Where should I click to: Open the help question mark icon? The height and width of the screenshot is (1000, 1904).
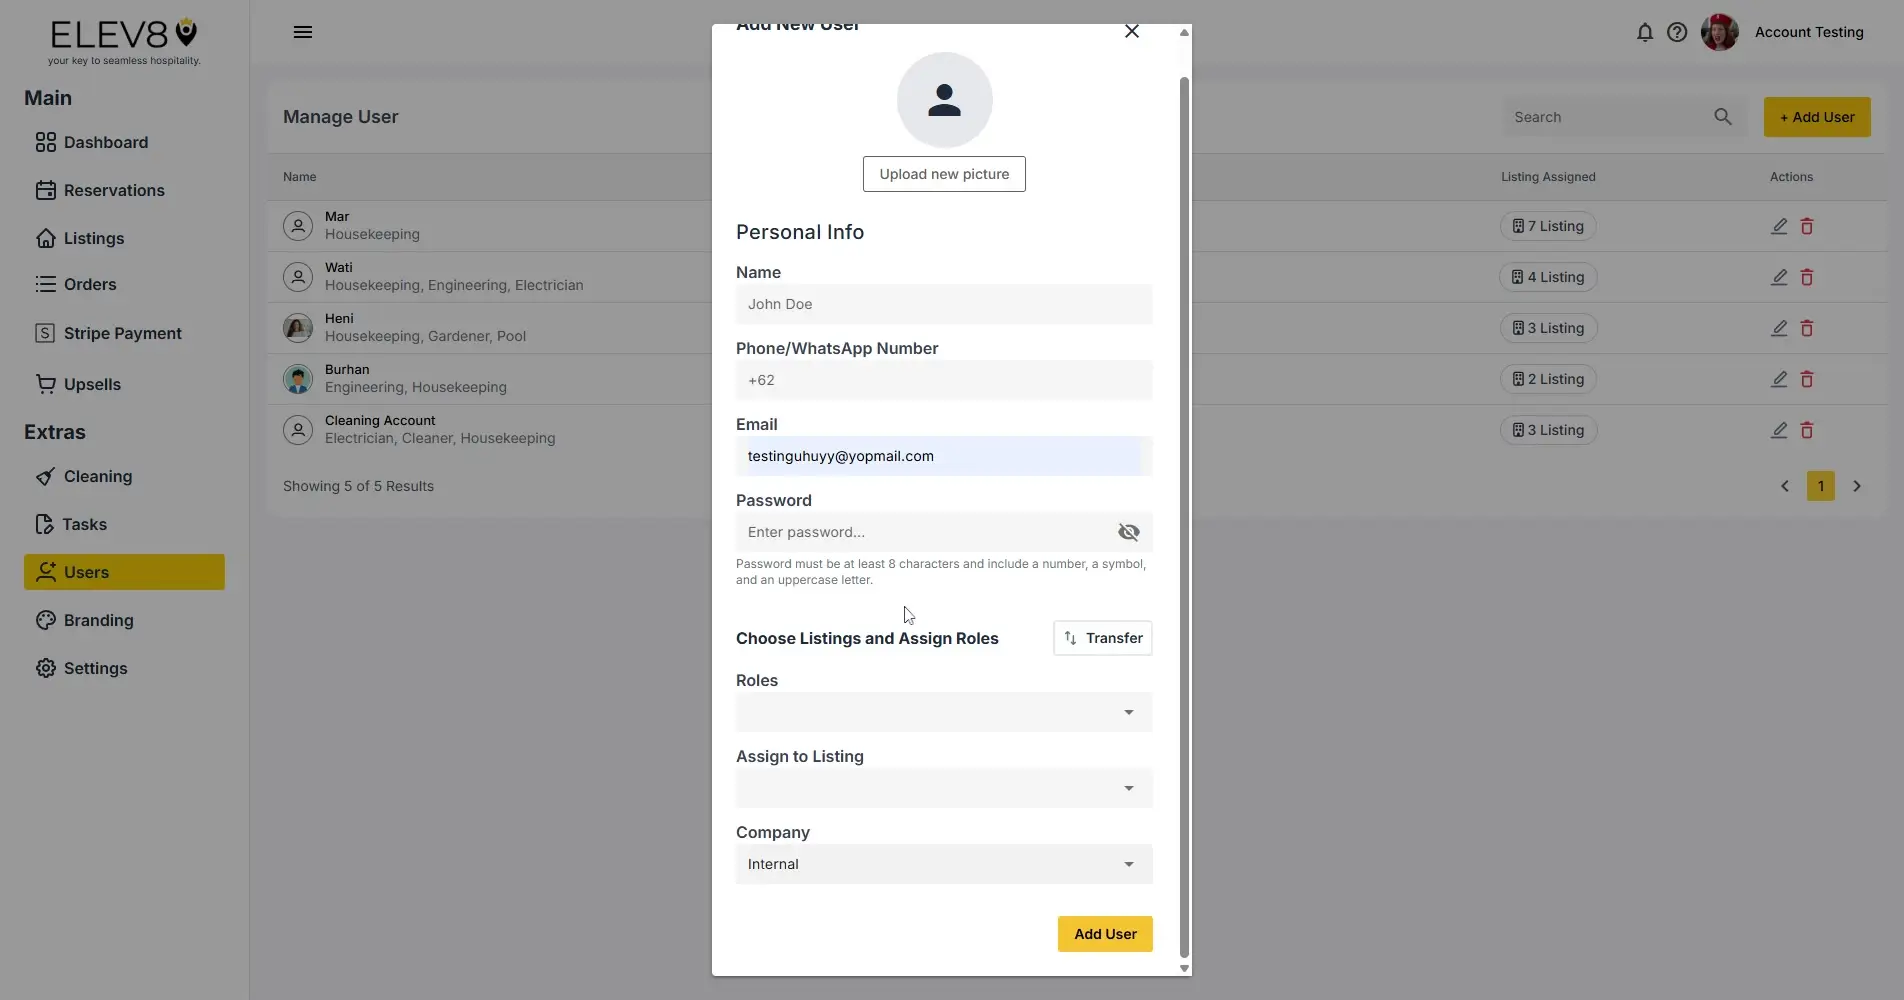pyautogui.click(x=1677, y=32)
